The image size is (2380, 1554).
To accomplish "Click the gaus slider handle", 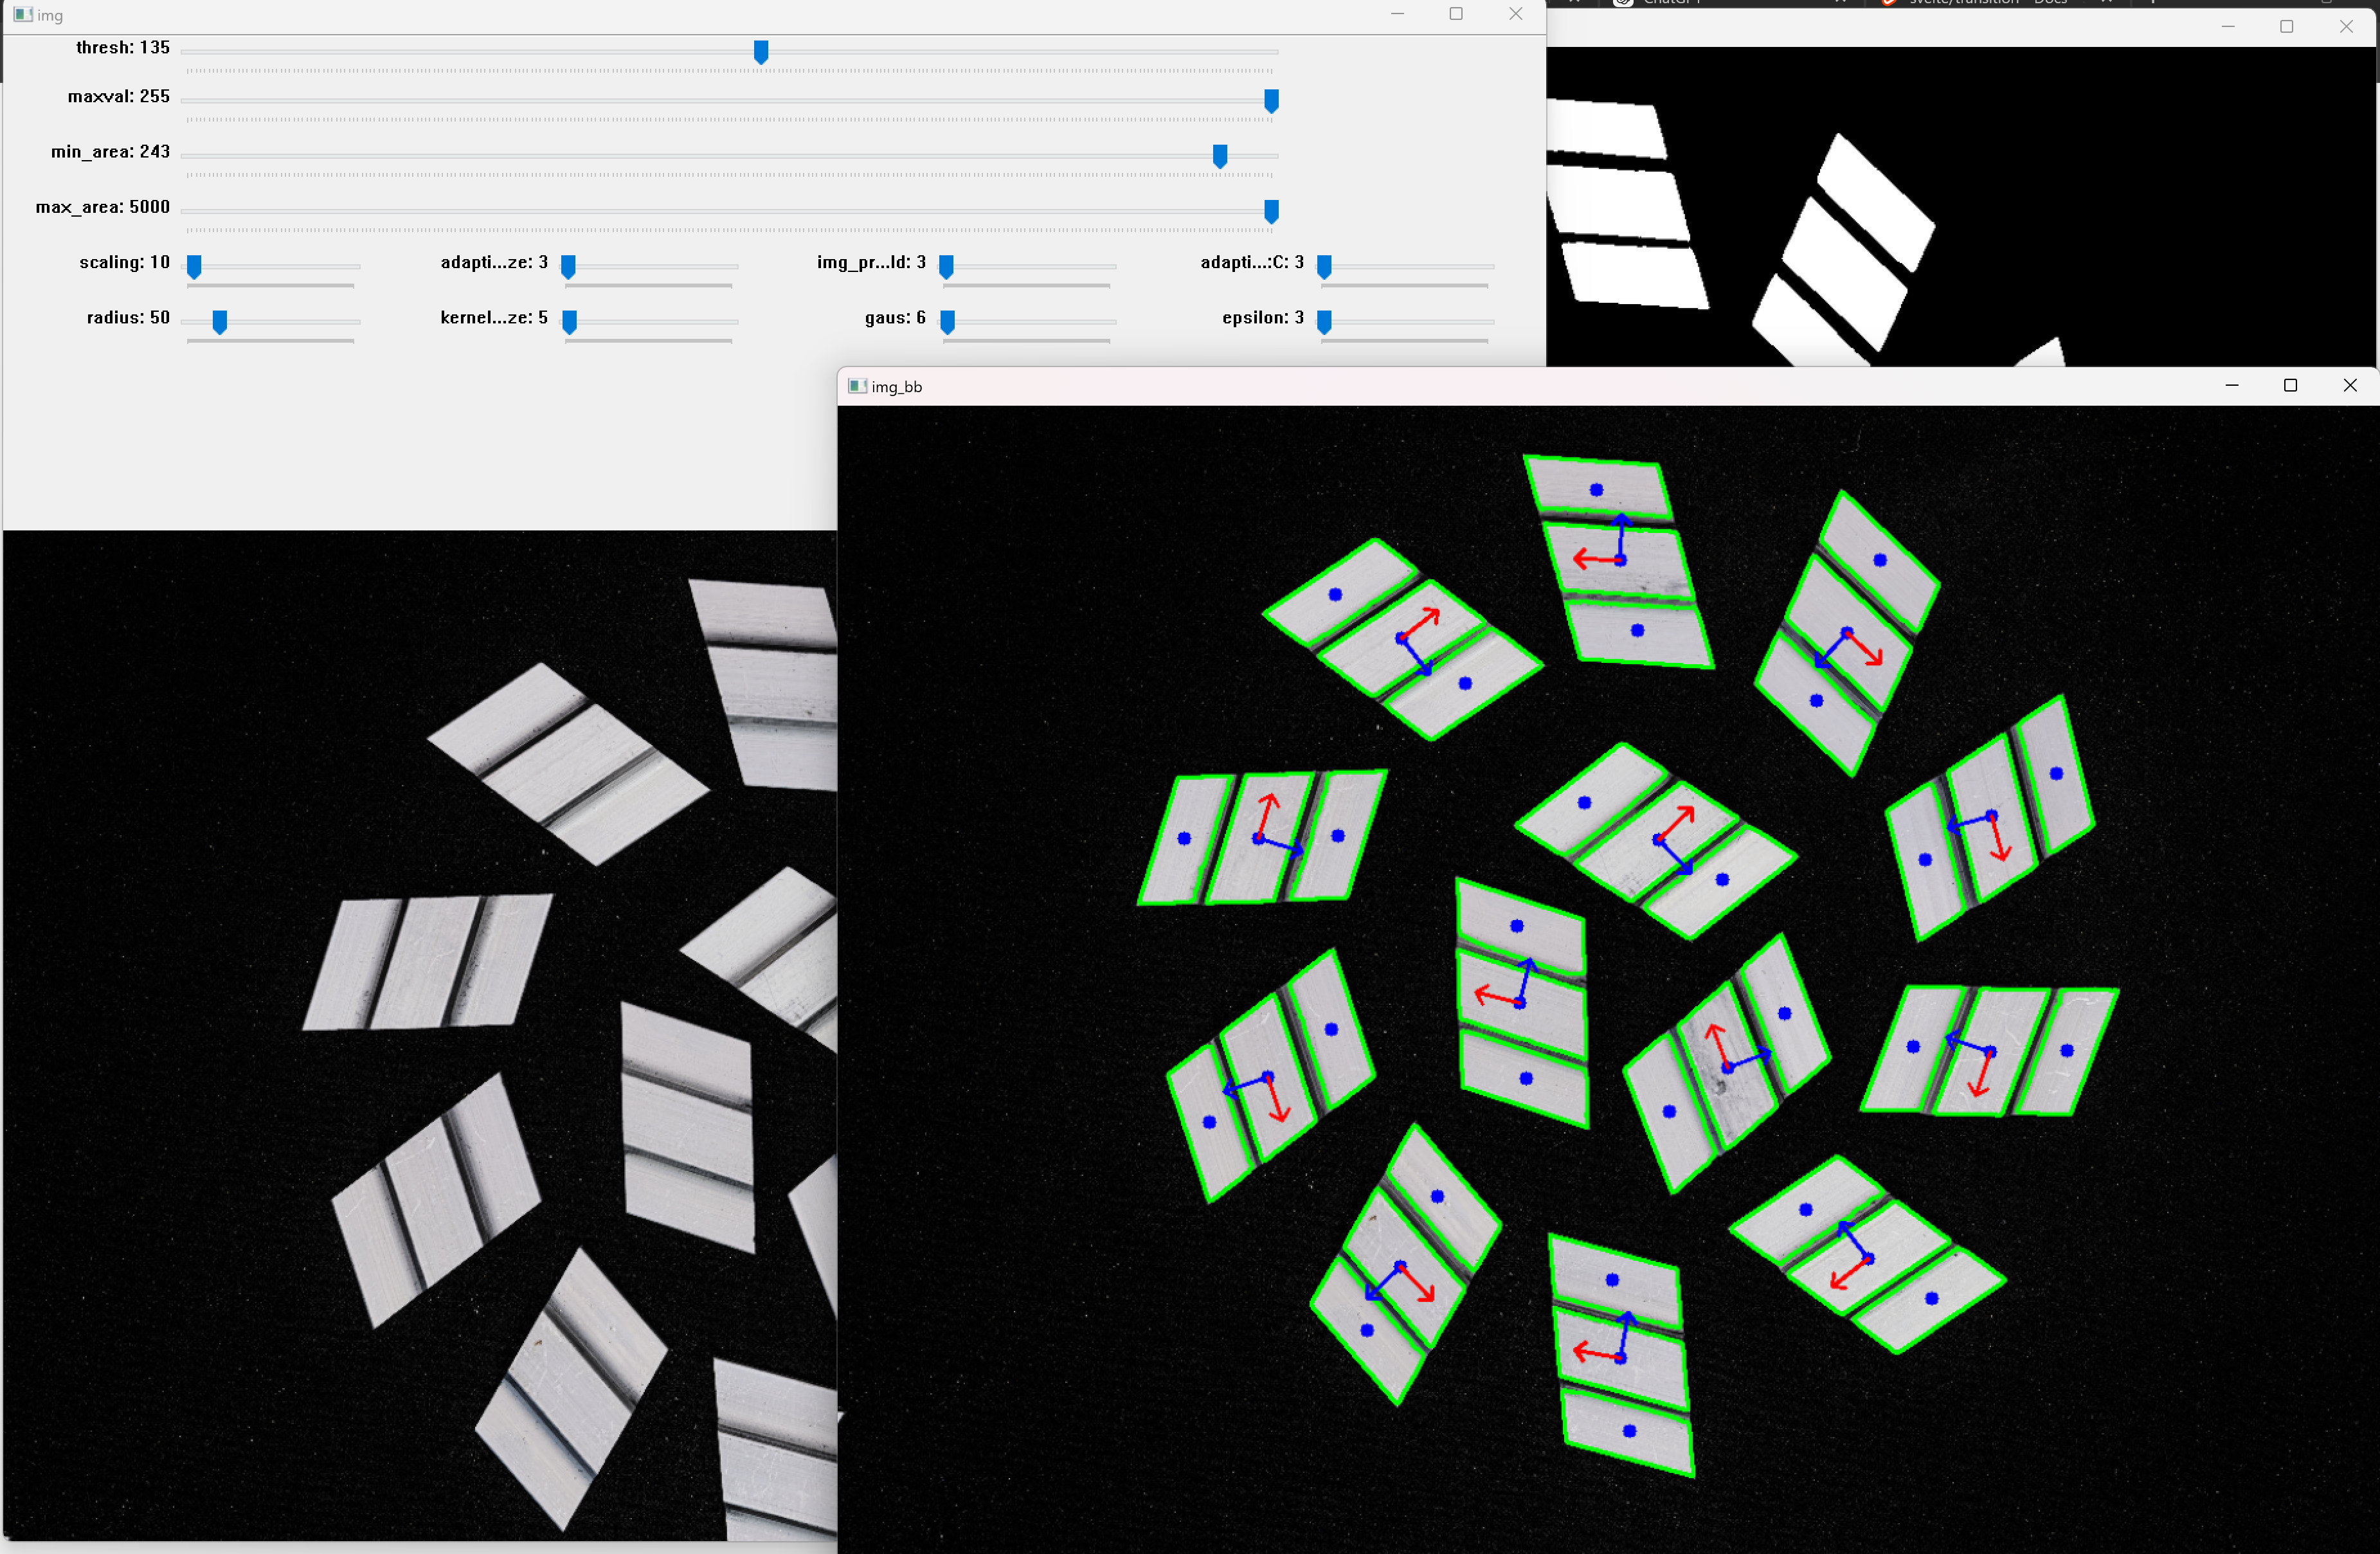I will (x=948, y=321).
